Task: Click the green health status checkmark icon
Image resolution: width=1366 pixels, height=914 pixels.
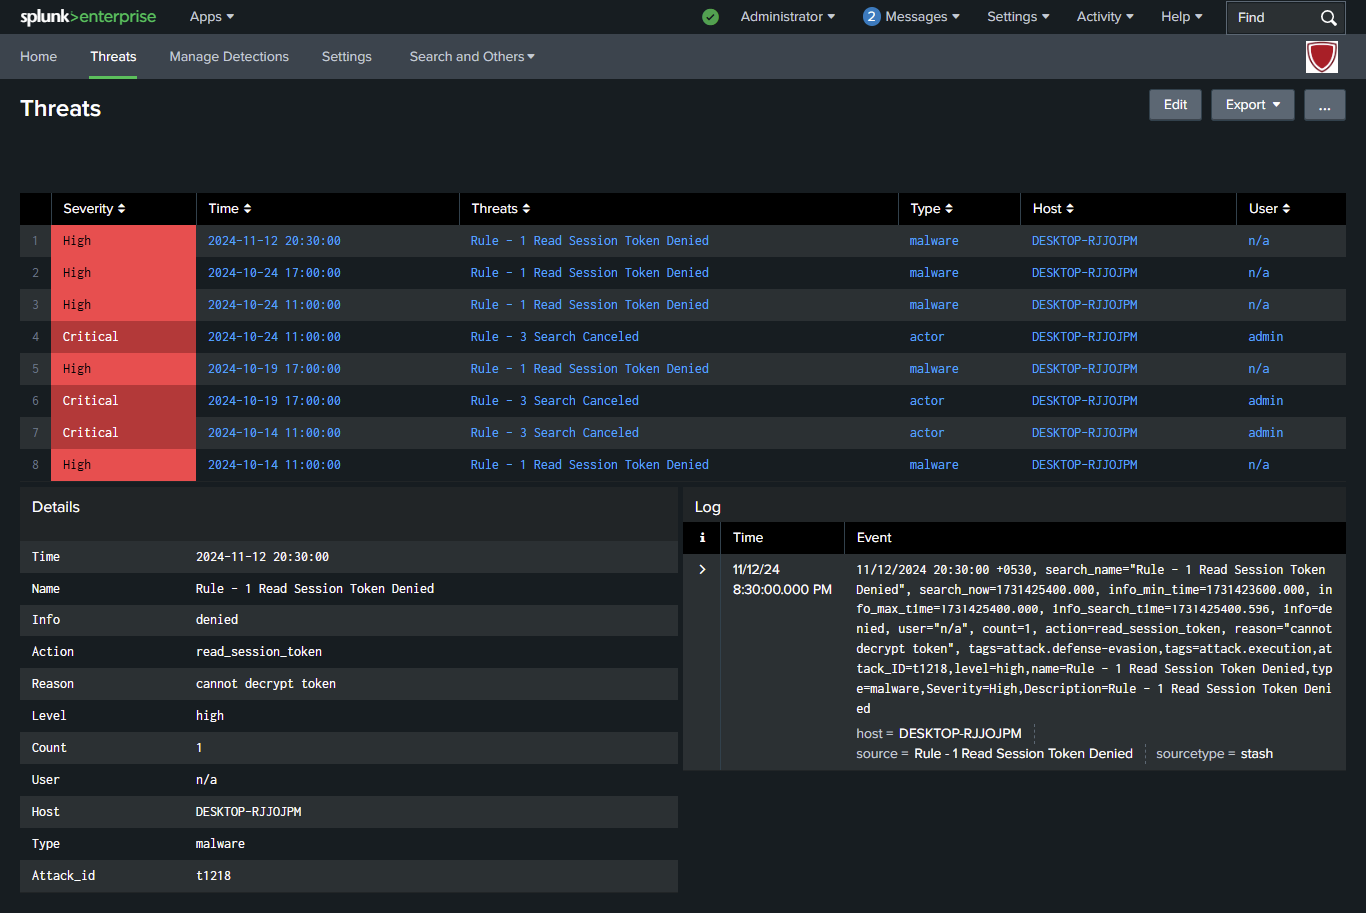Action: coord(710,17)
